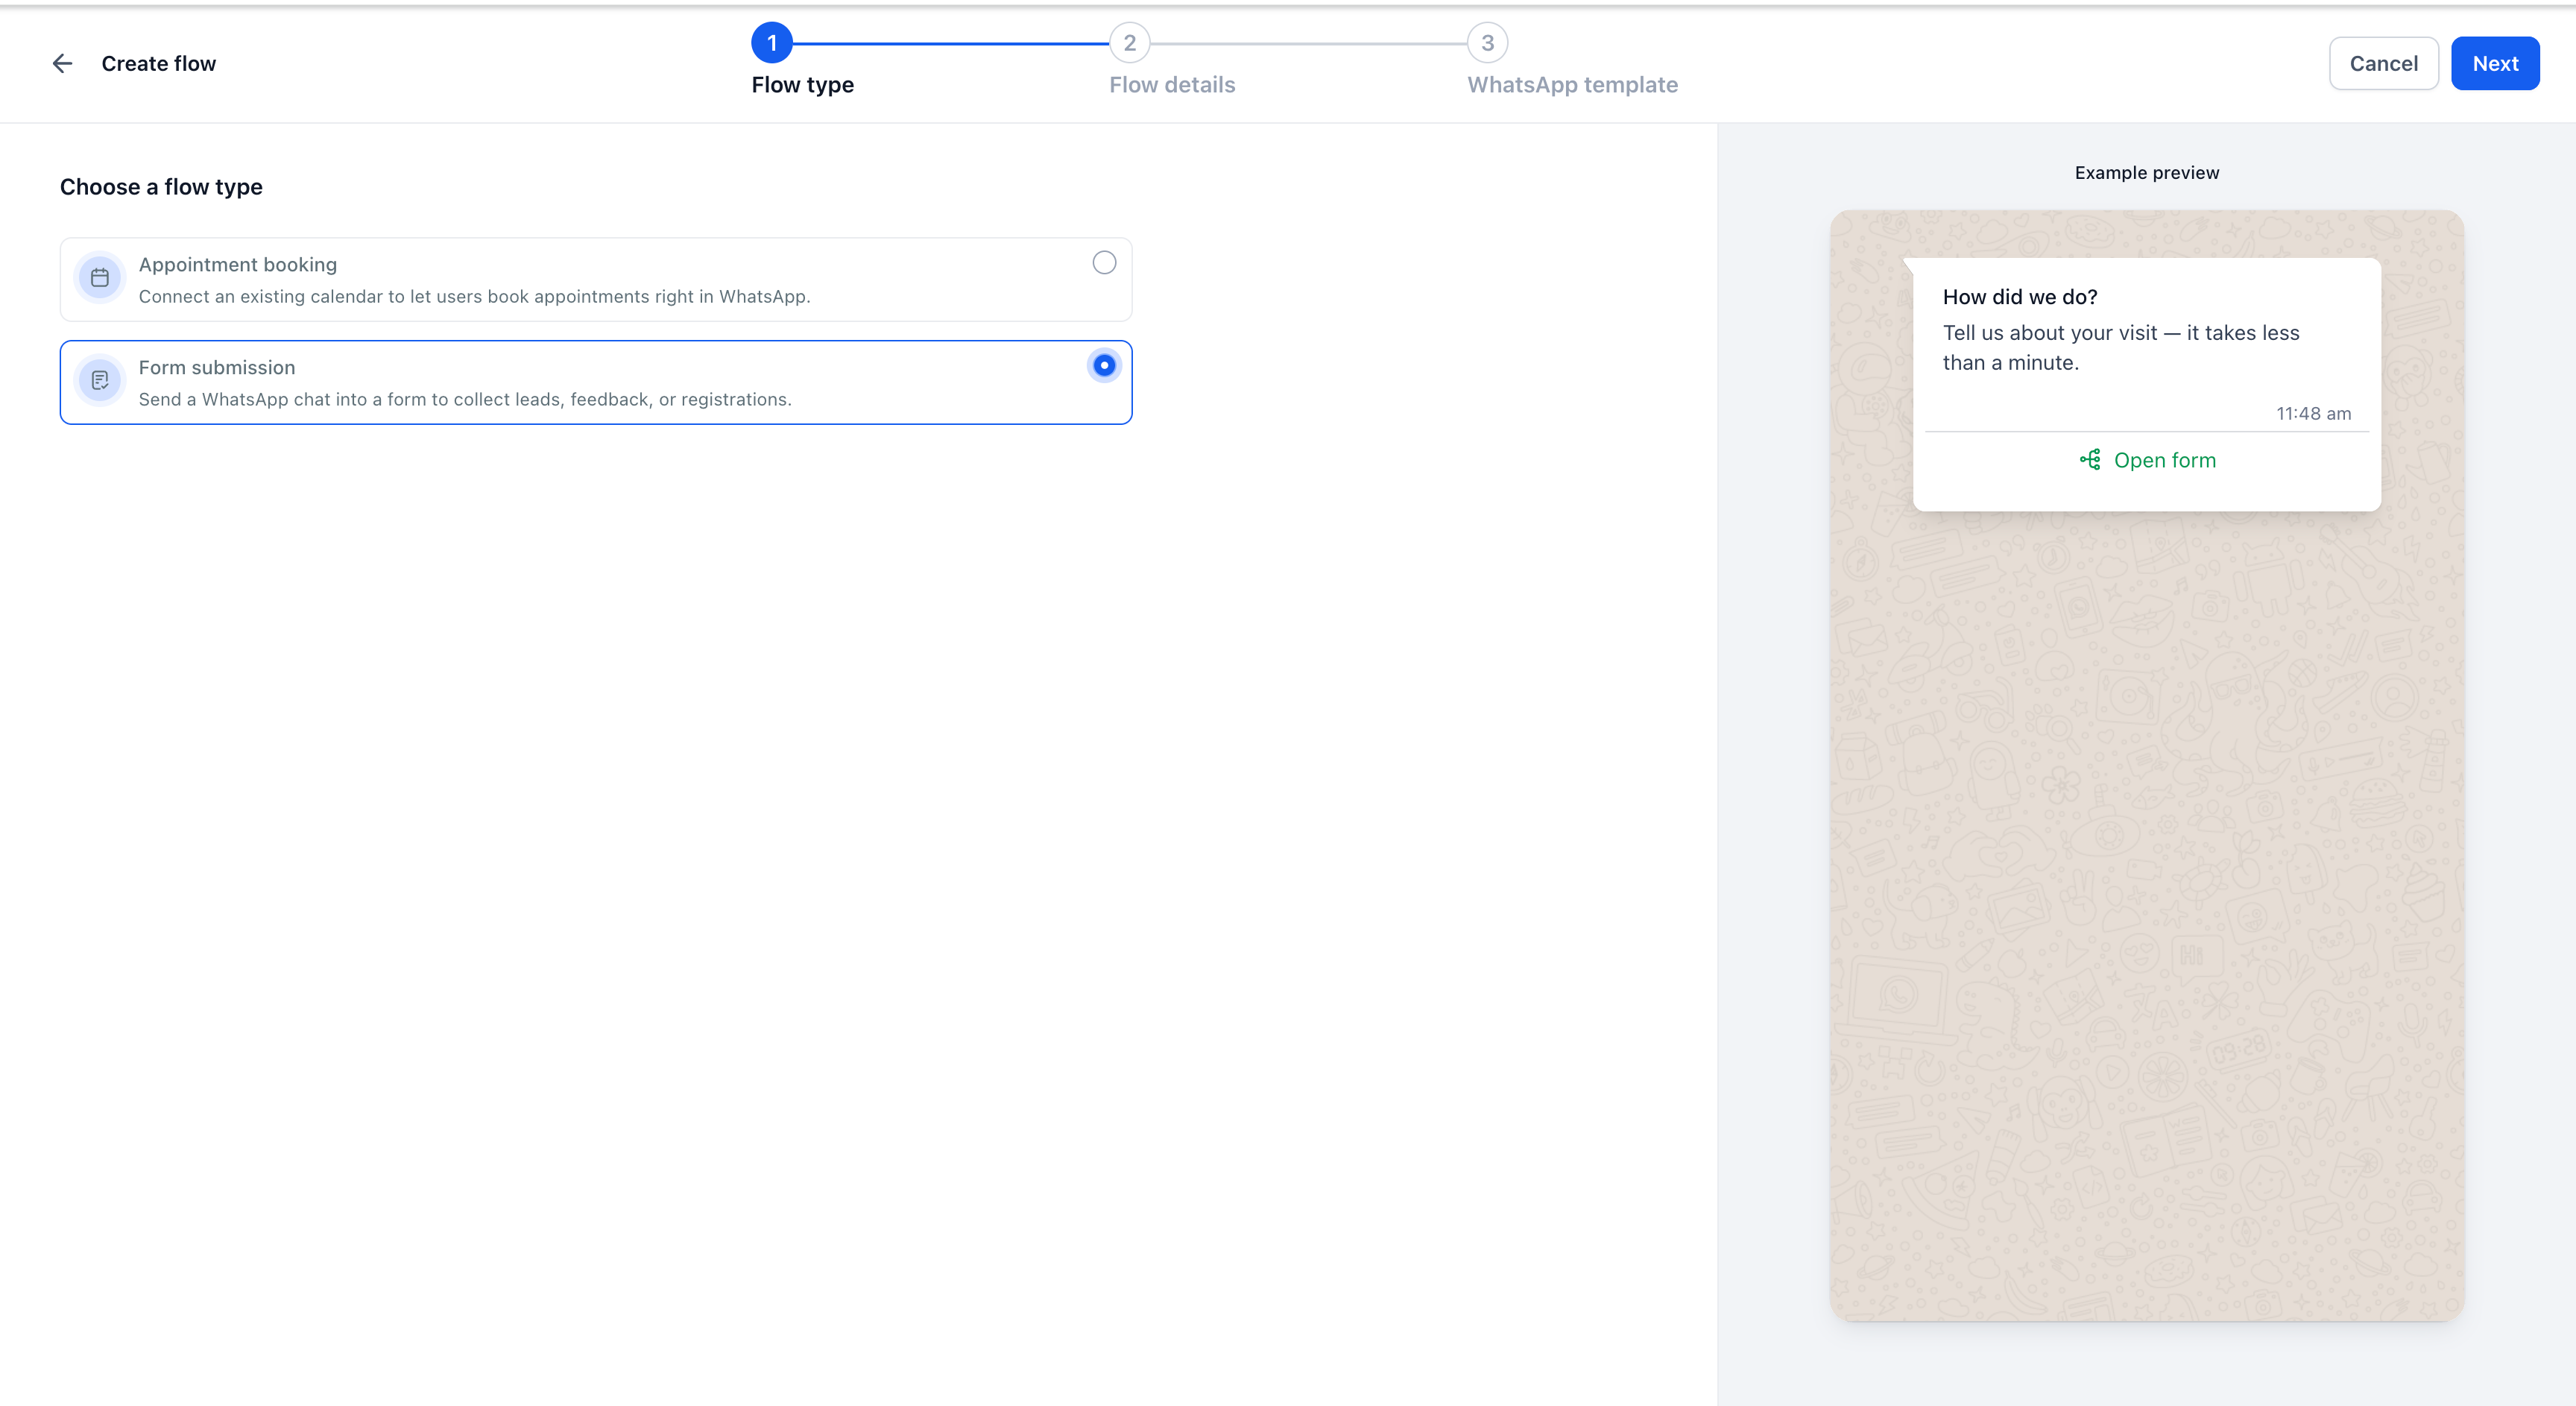The width and height of the screenshot is (2576, 1406).
Task: Jump to step 2 Flow details
Action: point(1129,43)
